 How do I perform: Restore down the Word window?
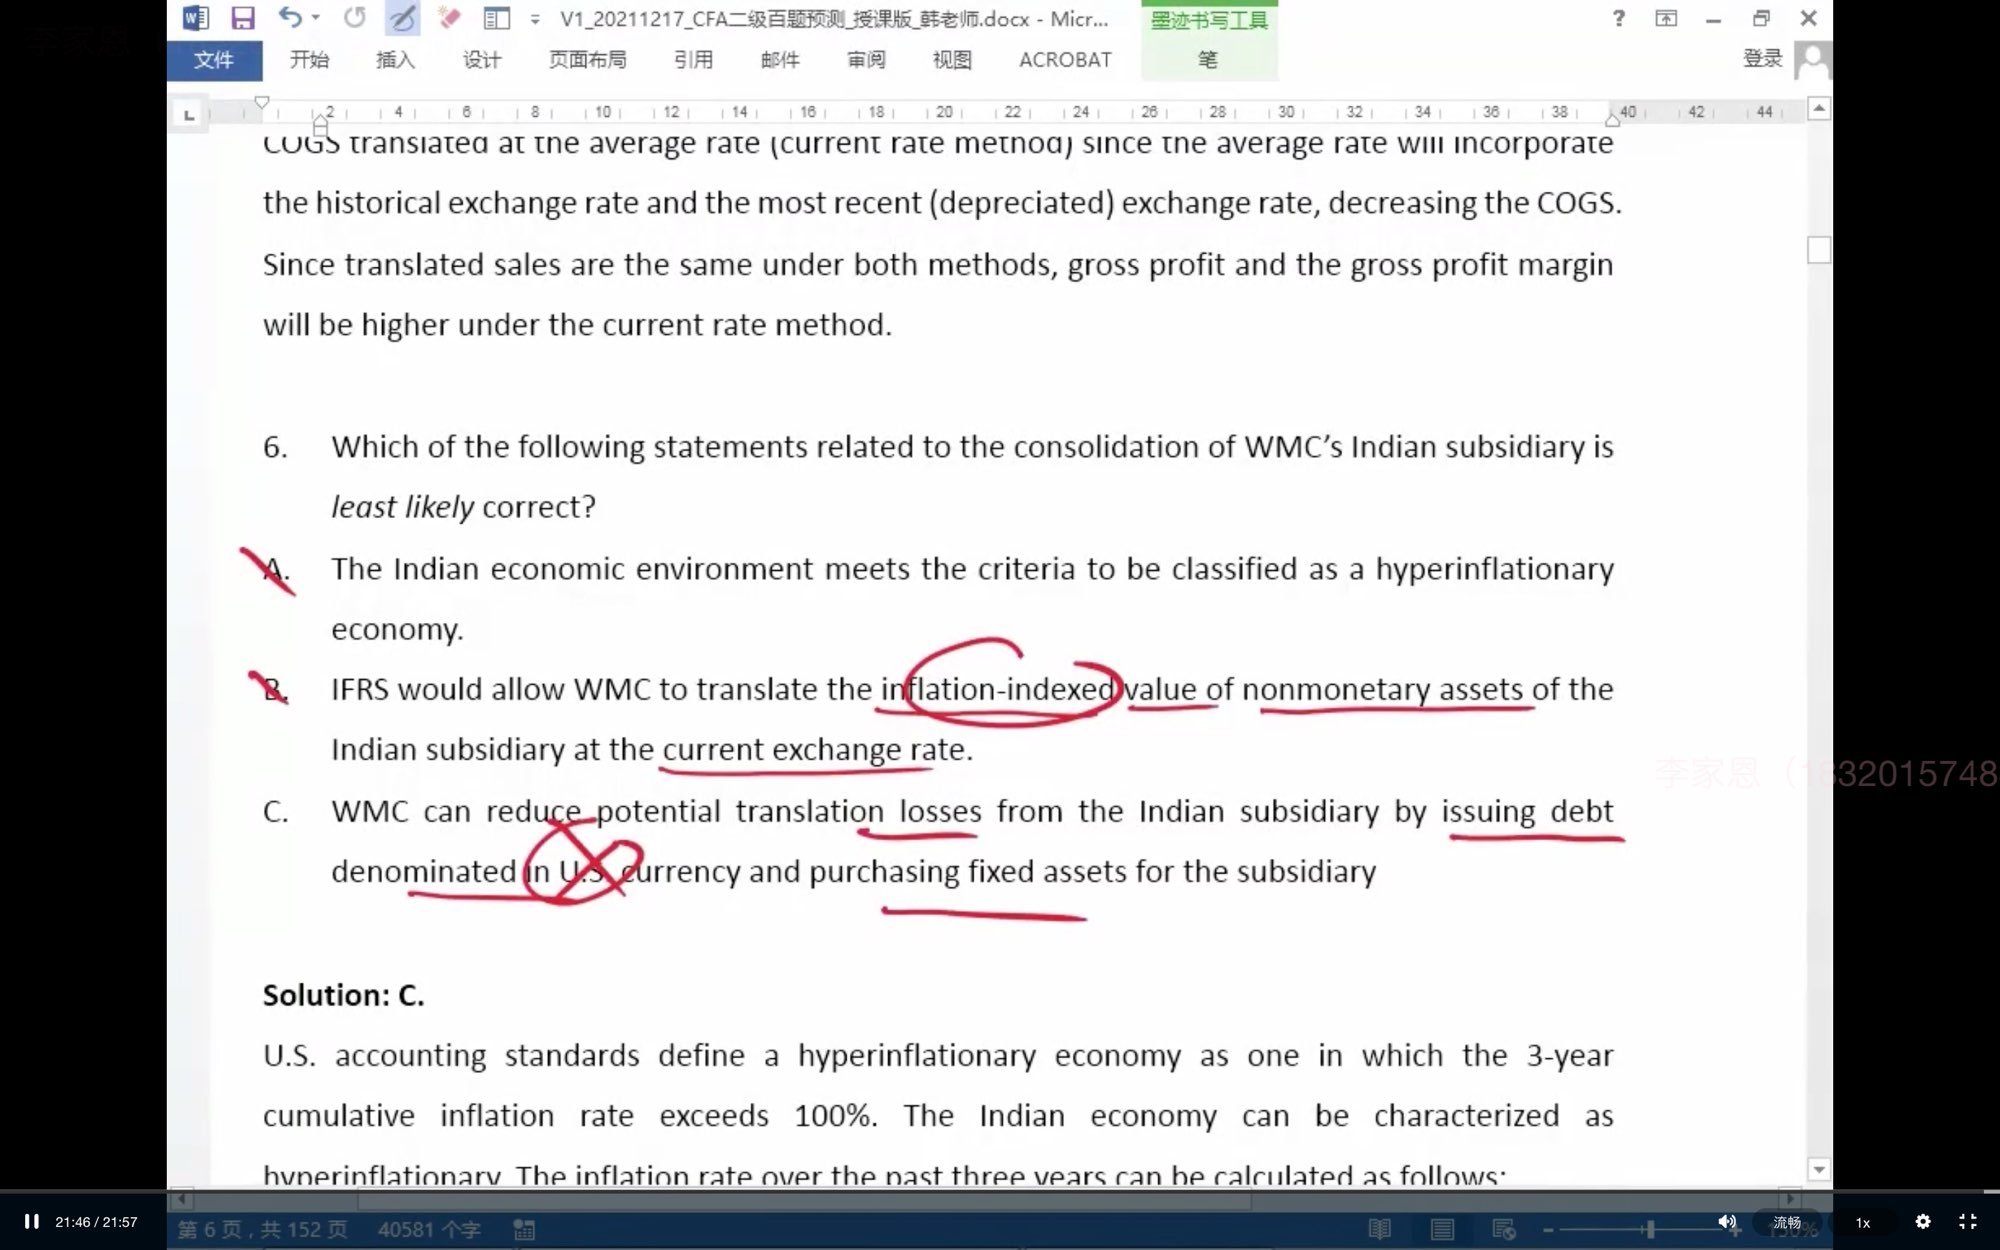(x=1761, y=18)
